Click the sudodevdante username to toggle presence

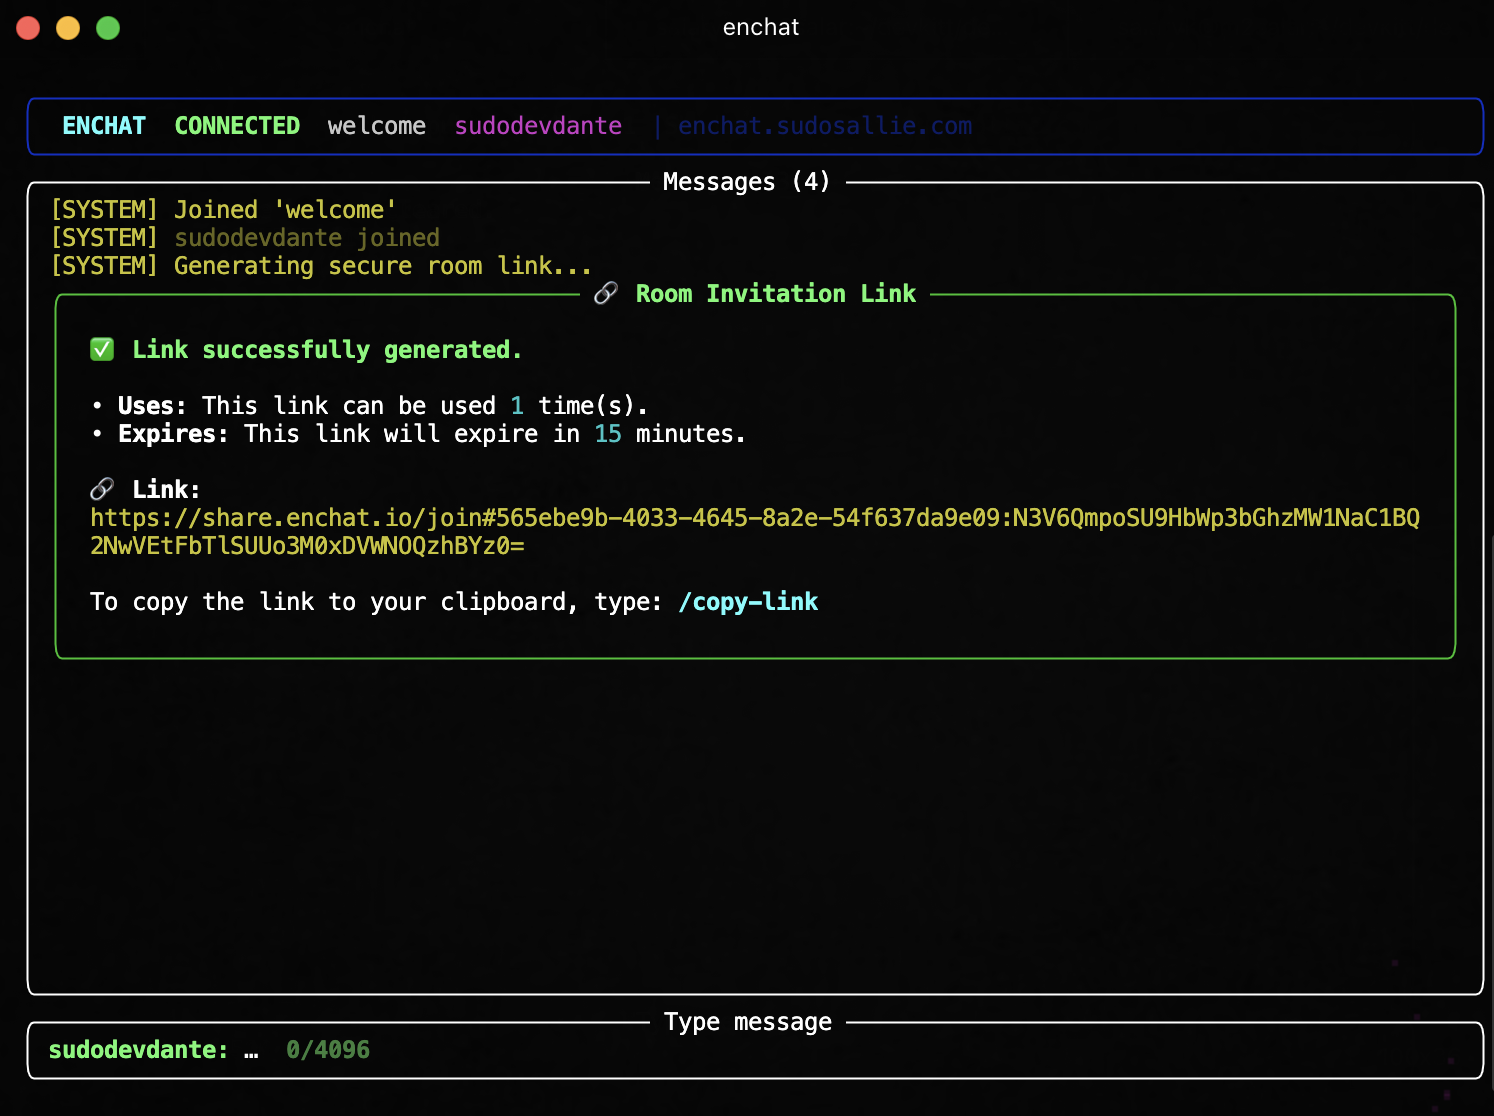pyautogui.click(x=537, y=125)
